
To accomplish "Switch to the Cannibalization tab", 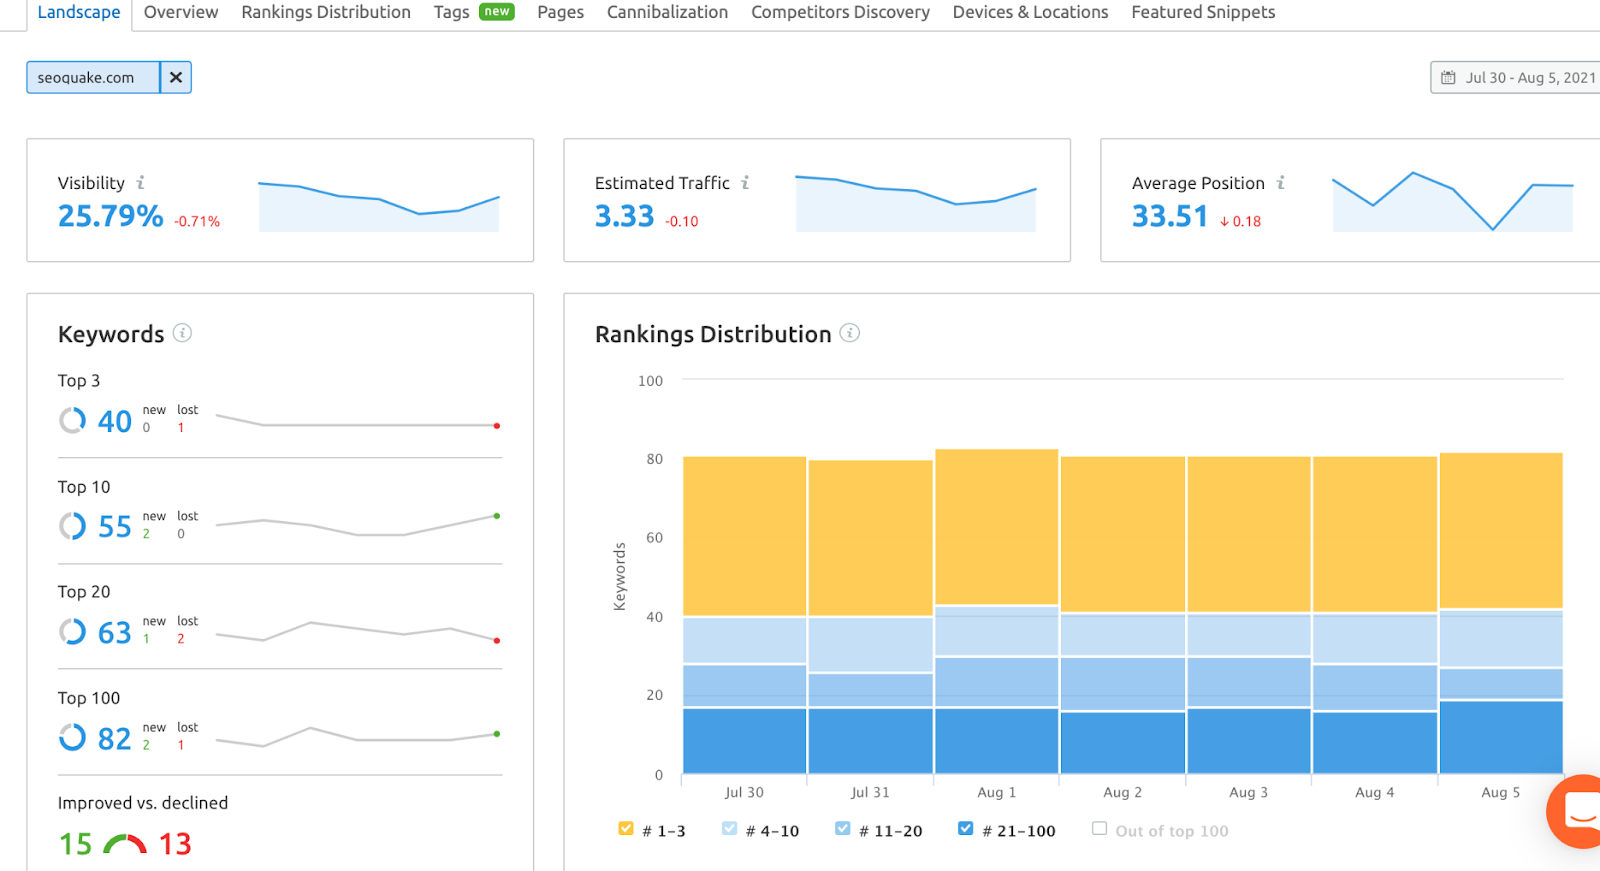I will [667, 12].
